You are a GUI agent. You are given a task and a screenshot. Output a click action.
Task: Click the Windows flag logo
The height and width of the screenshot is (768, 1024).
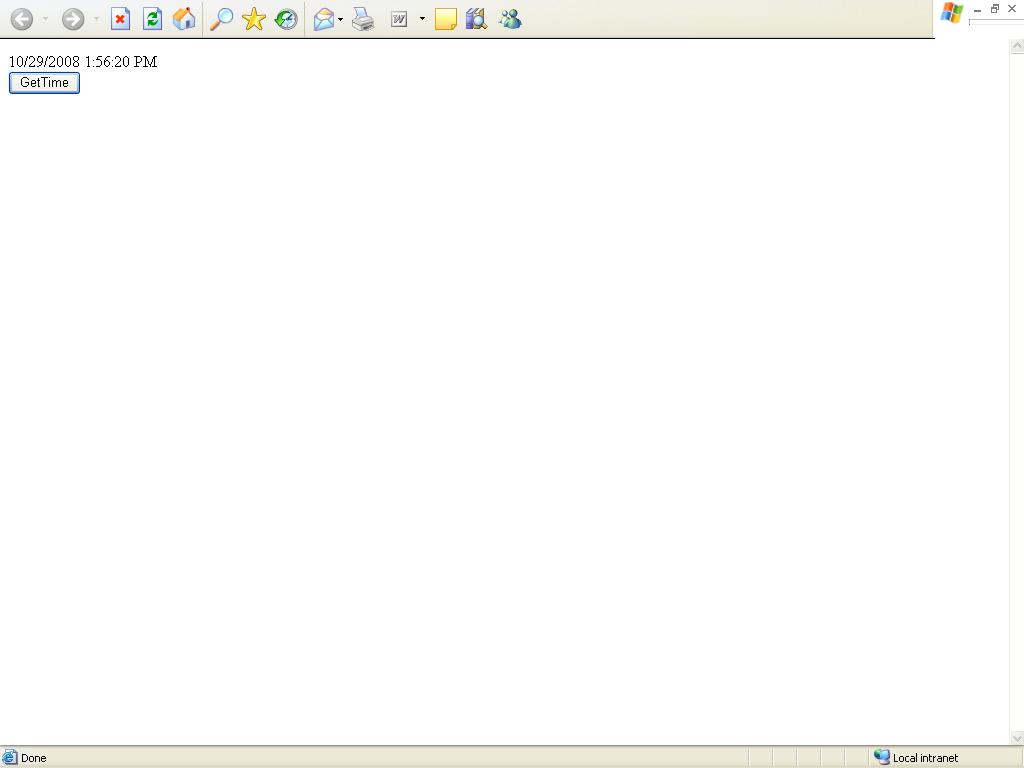click(952, 12)
